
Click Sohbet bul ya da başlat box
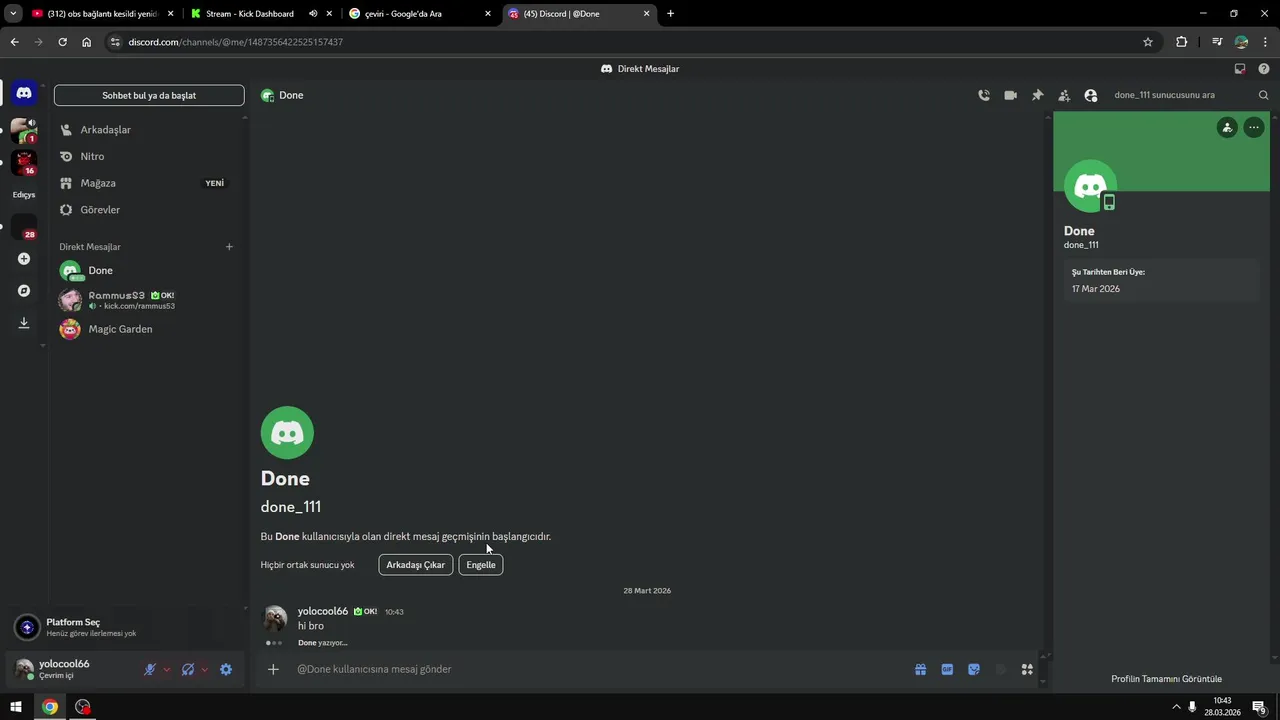149,96
